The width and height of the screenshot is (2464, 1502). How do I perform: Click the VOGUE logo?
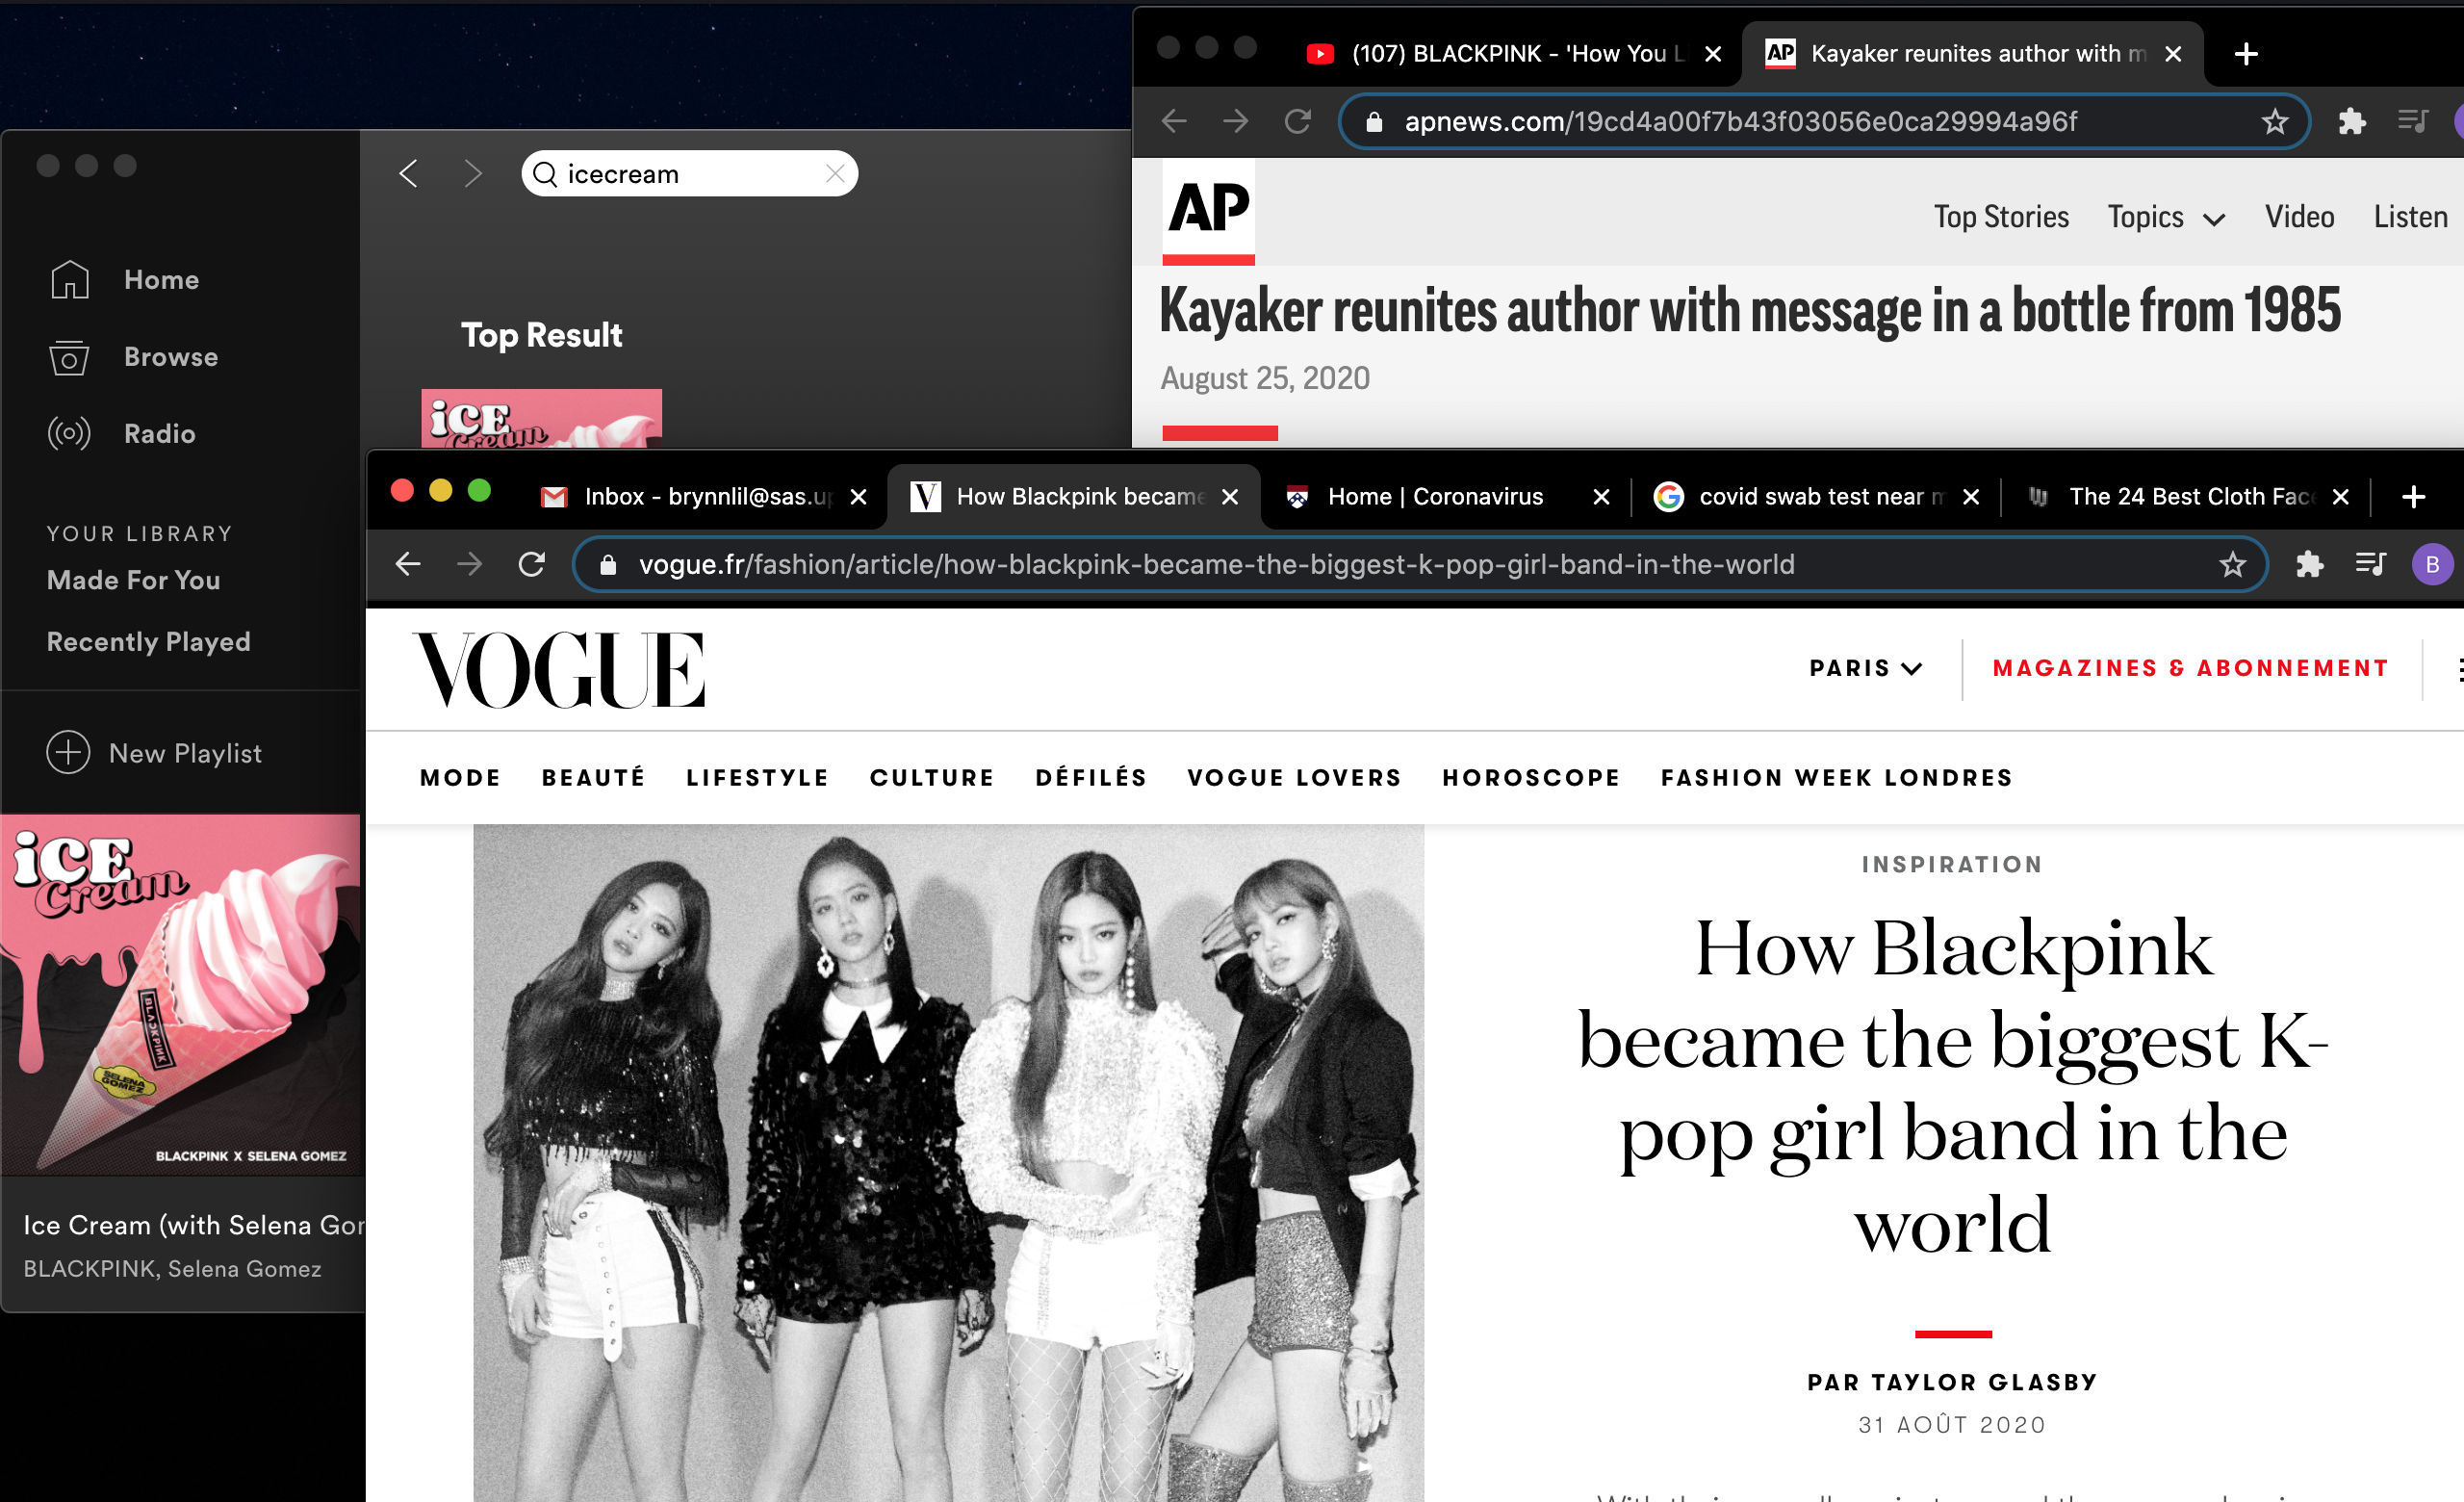coord(559,670)
